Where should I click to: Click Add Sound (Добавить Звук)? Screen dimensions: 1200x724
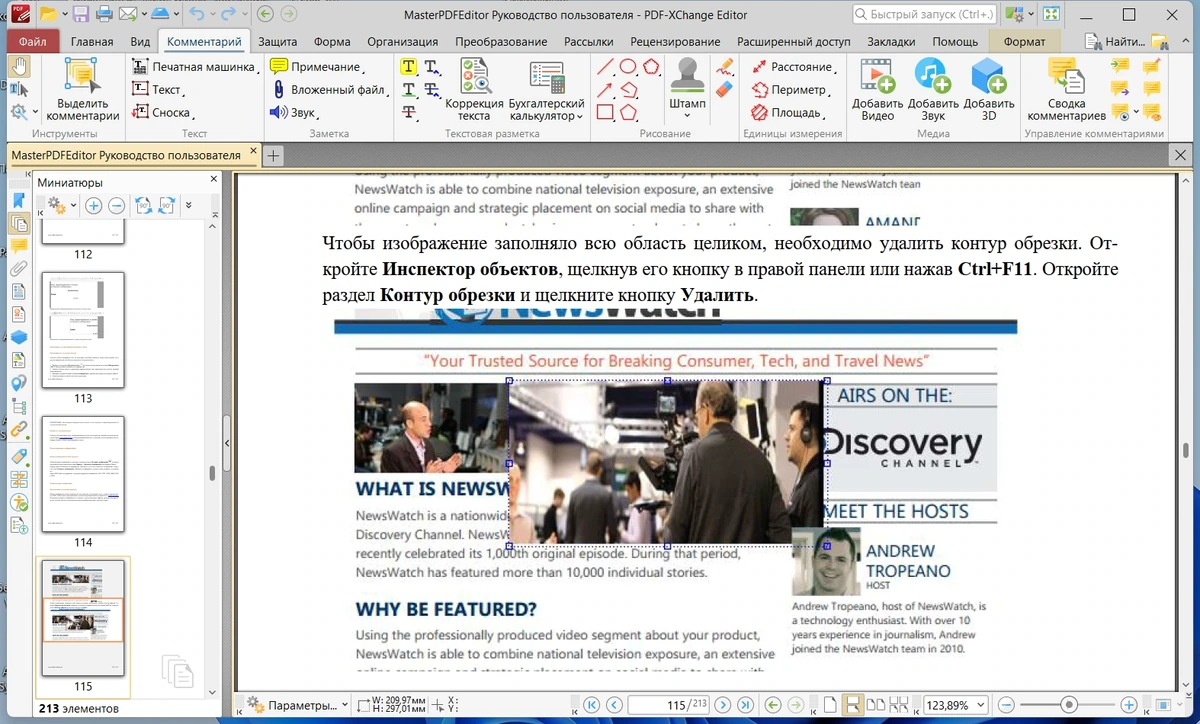coord(933,89)
